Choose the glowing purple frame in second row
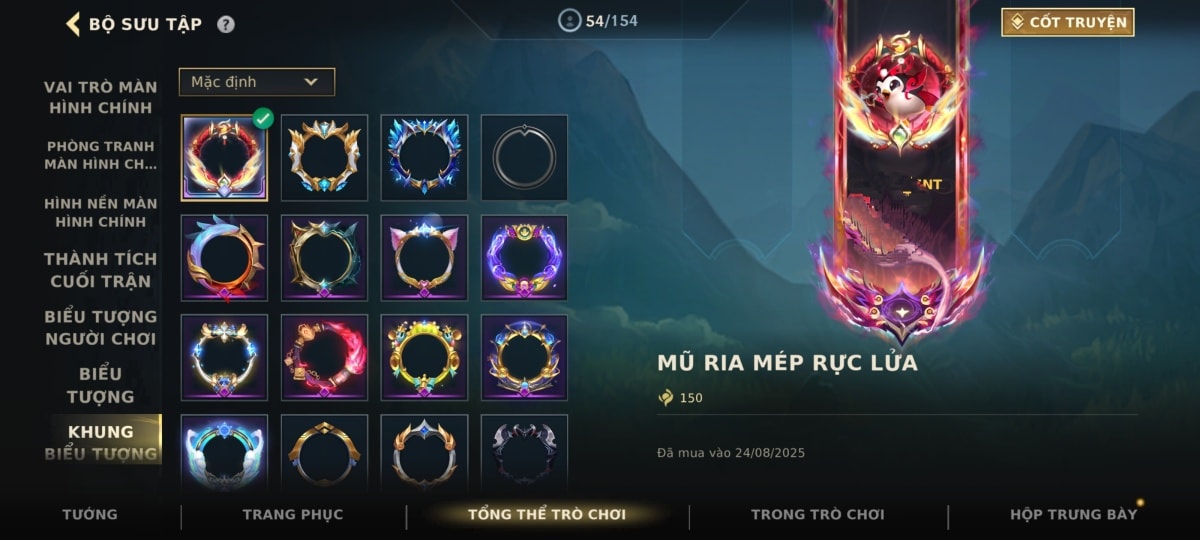Screen dimensions: 1200x540 pos(524,257)
